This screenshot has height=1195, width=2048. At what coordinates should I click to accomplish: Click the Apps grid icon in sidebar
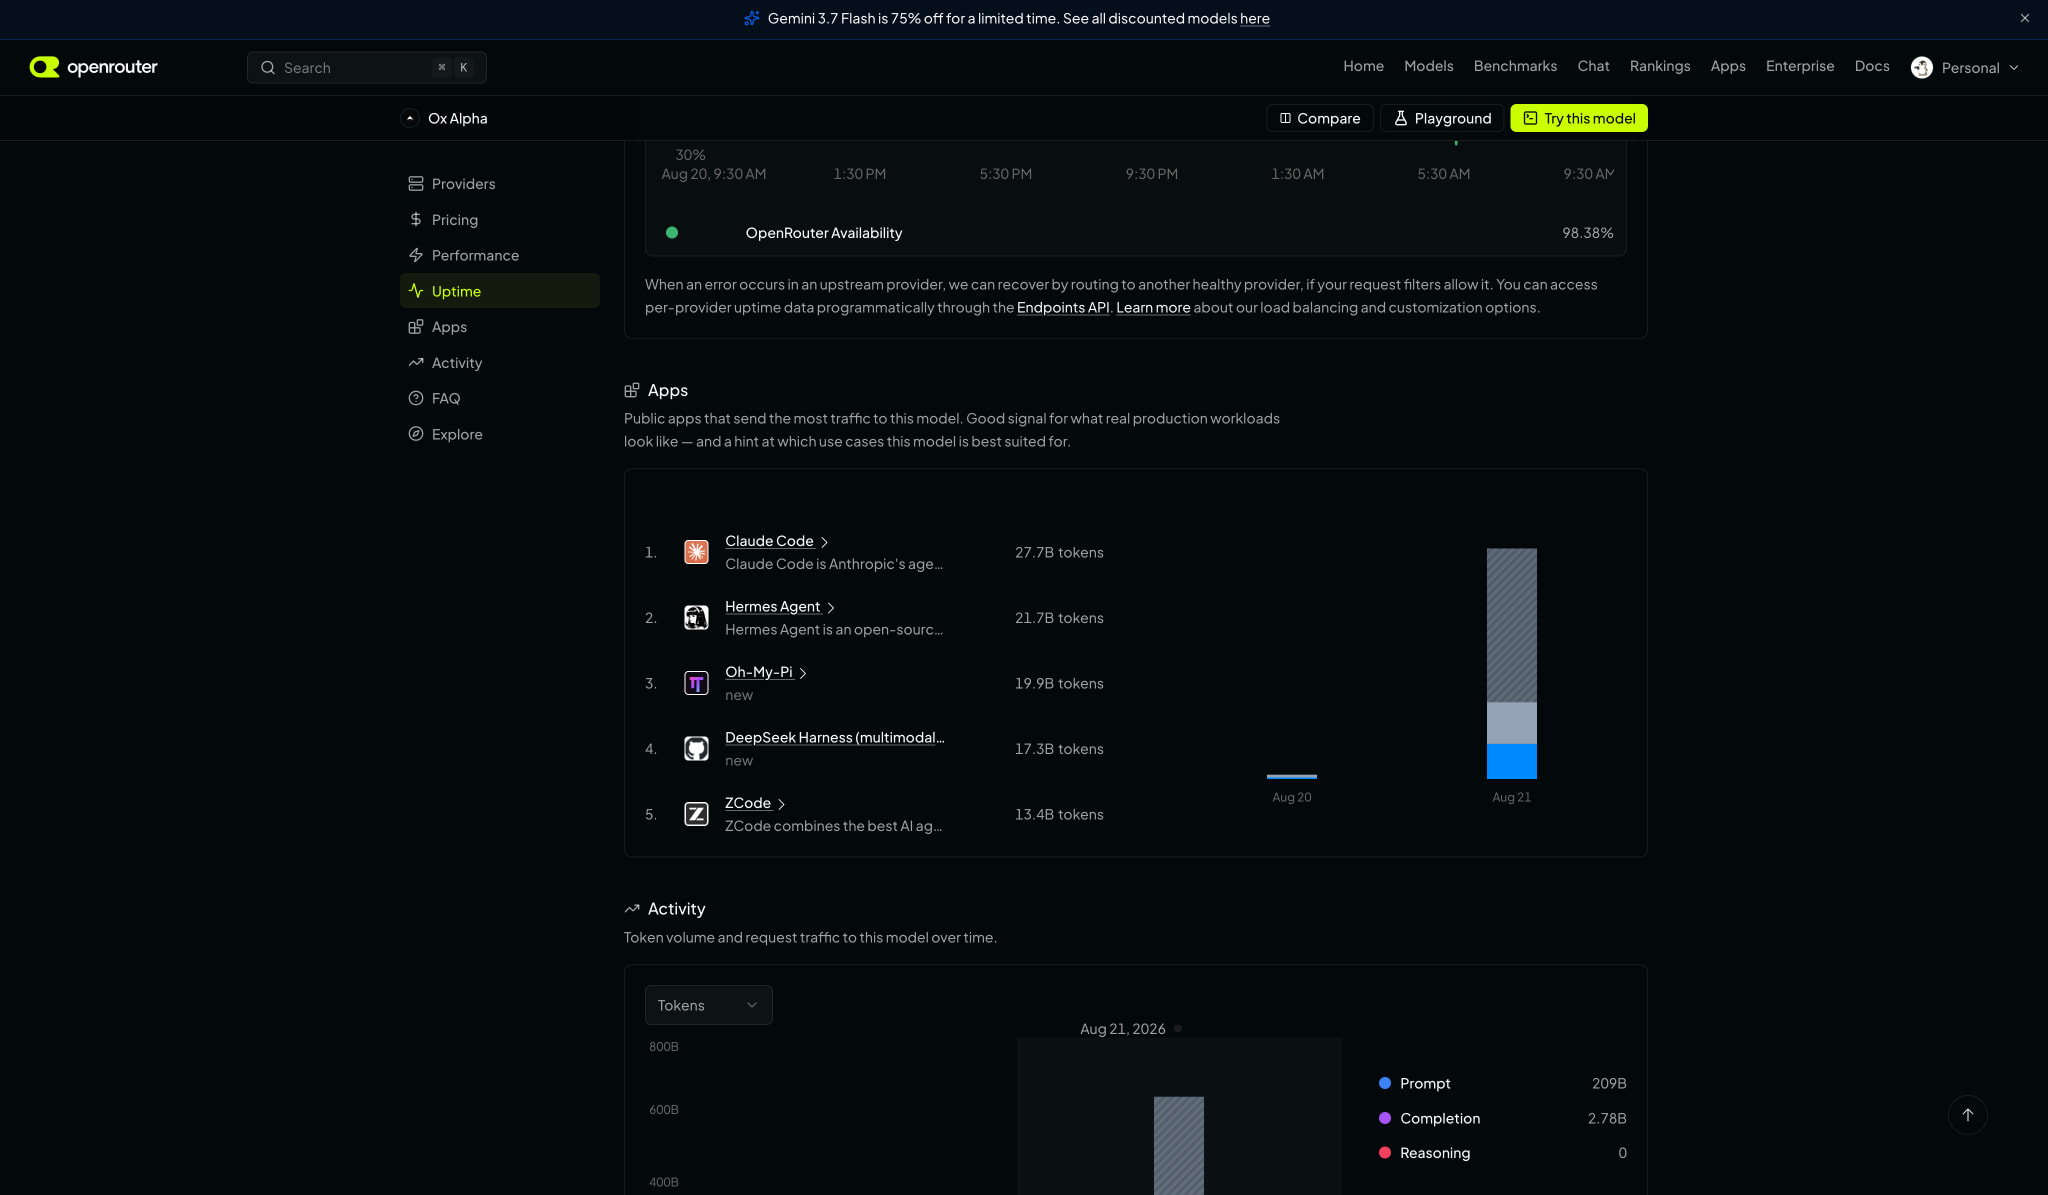click(416, 327)
